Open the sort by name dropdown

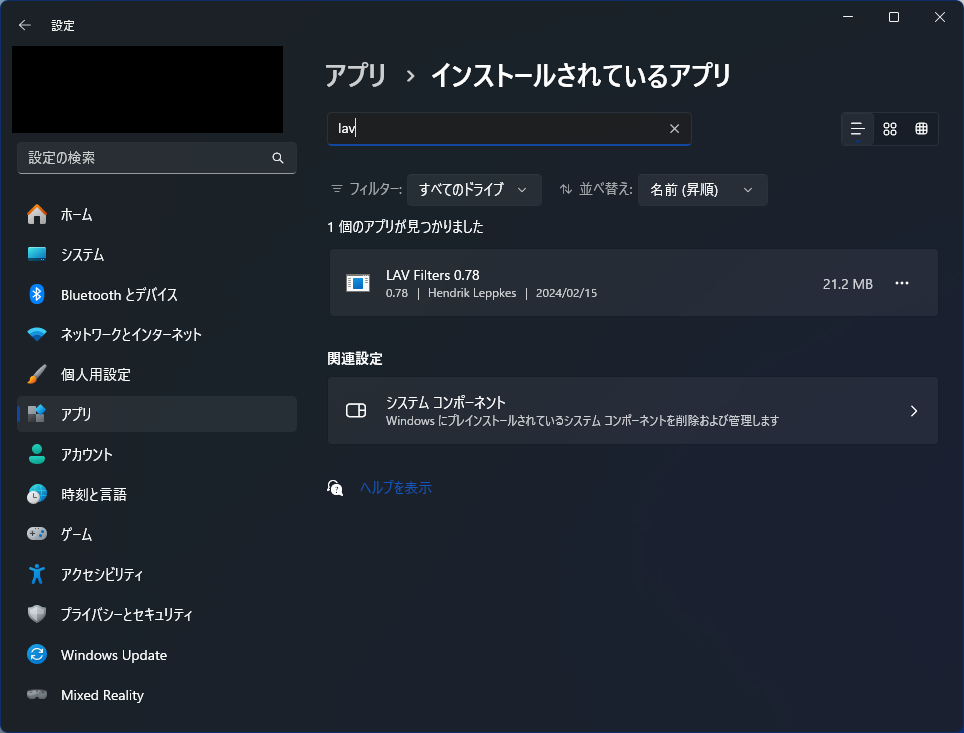[x=703, y=190]
